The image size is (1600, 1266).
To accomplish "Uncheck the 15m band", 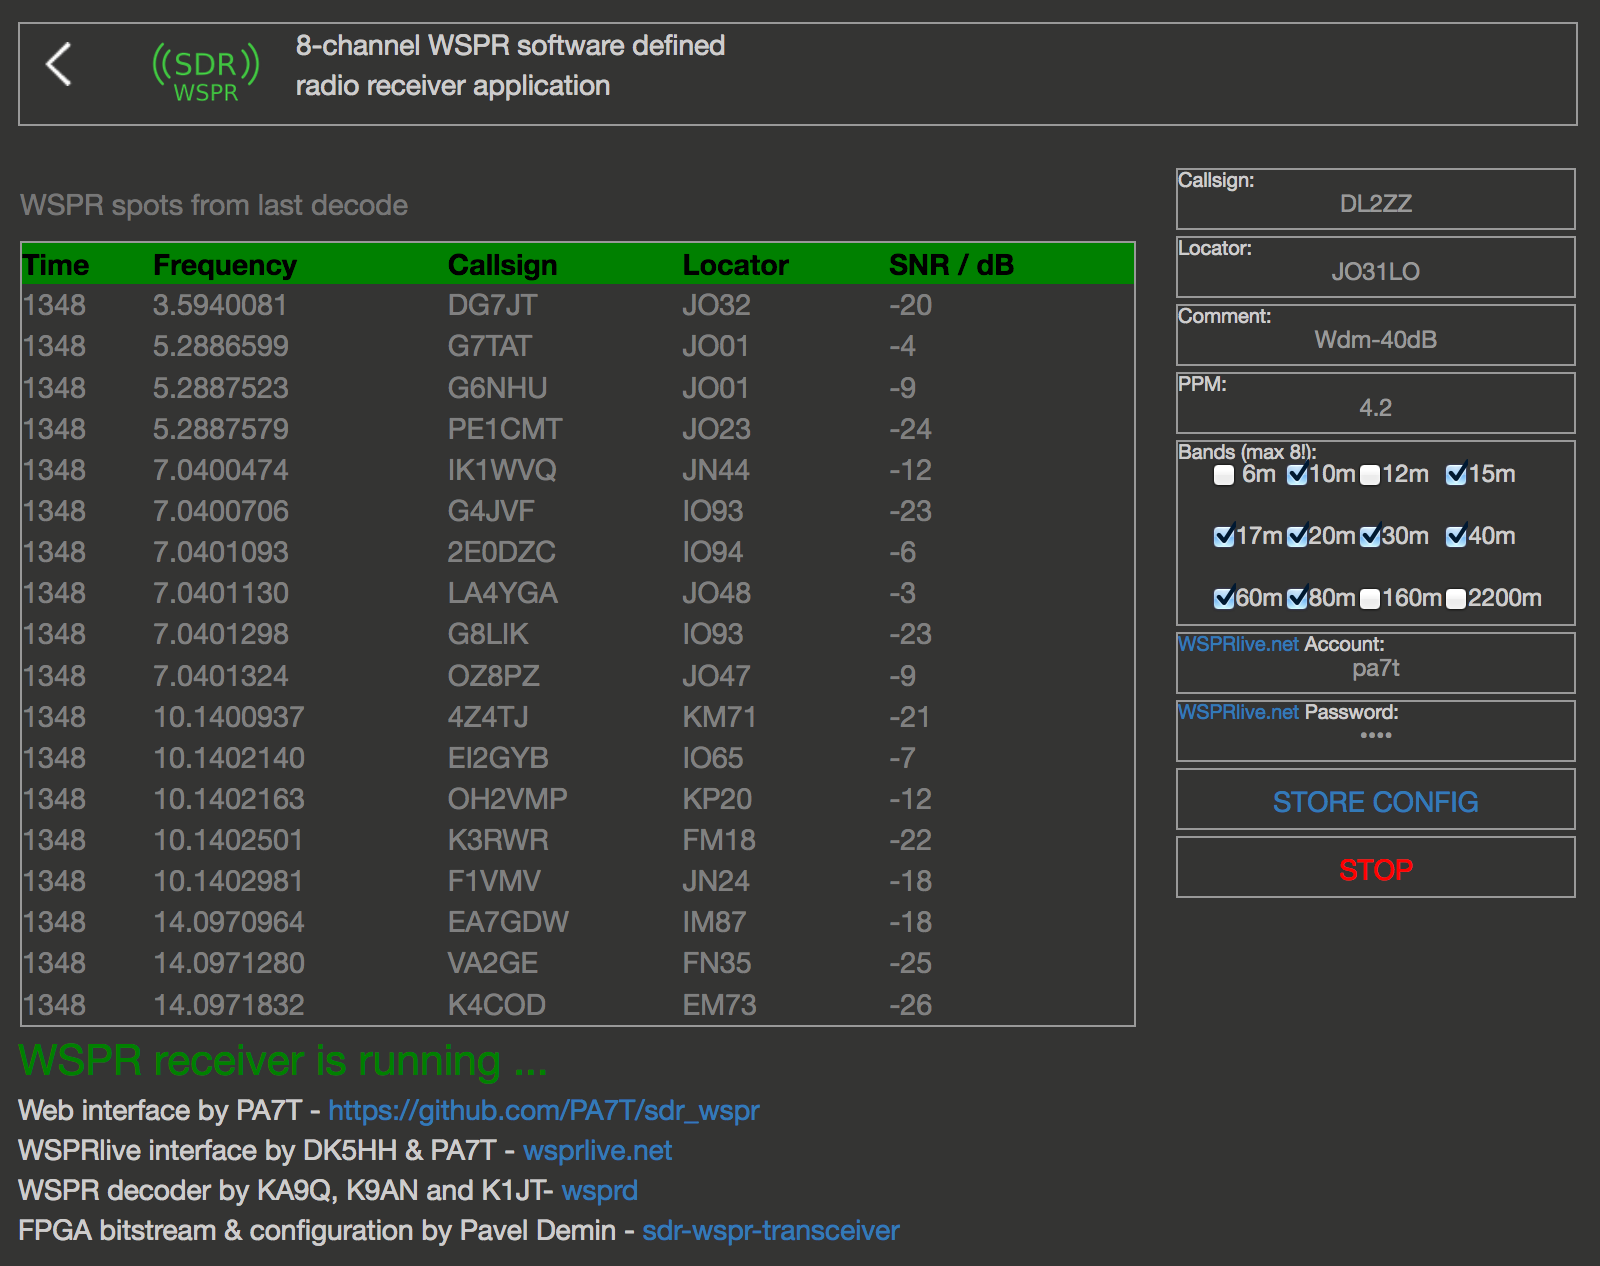I will click(x=1456, y=475).
